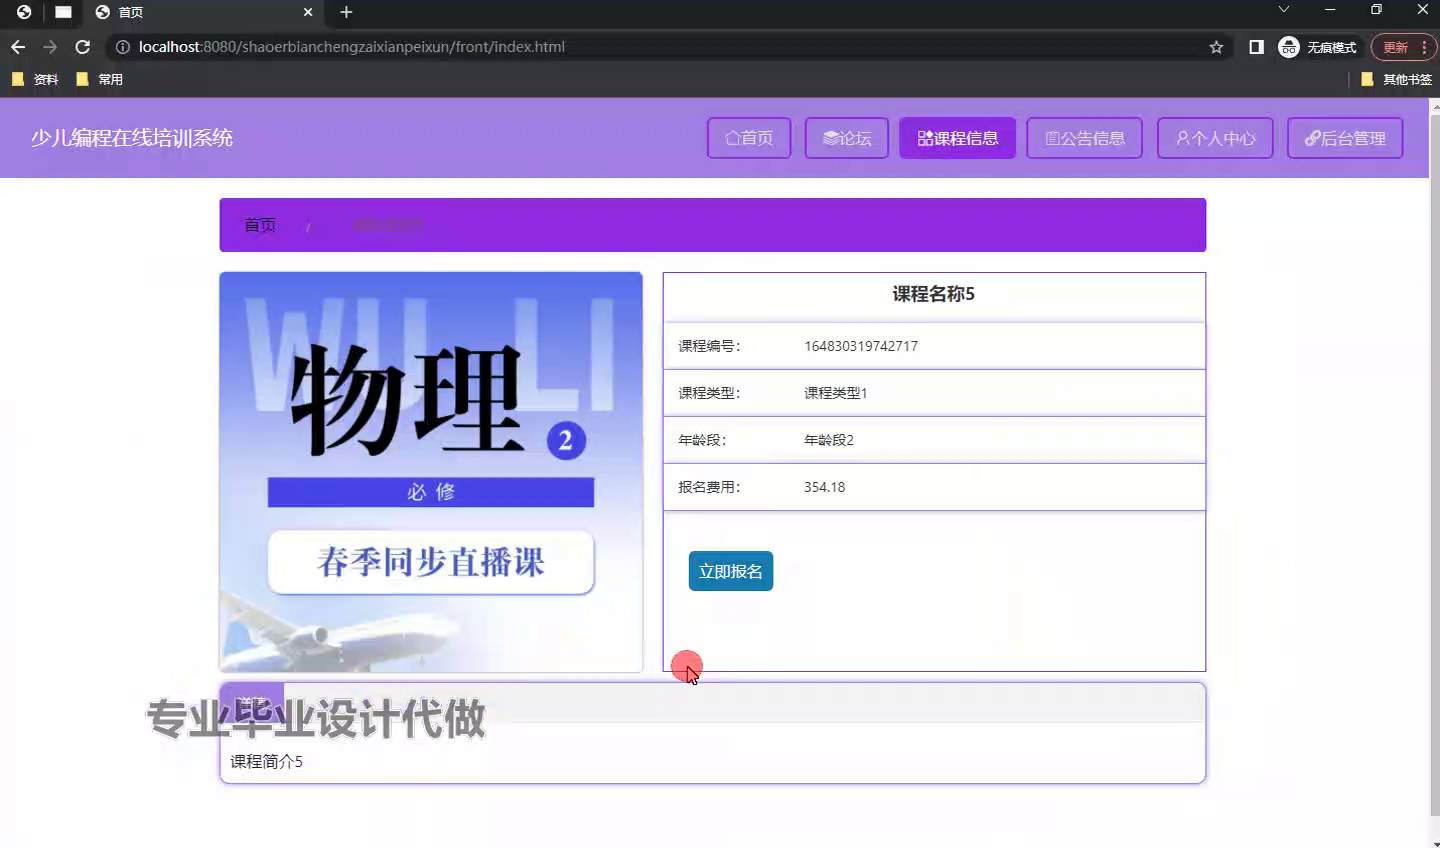Select the 首页 browser tab
This screenshot has width=1440, height=848.
204,12
